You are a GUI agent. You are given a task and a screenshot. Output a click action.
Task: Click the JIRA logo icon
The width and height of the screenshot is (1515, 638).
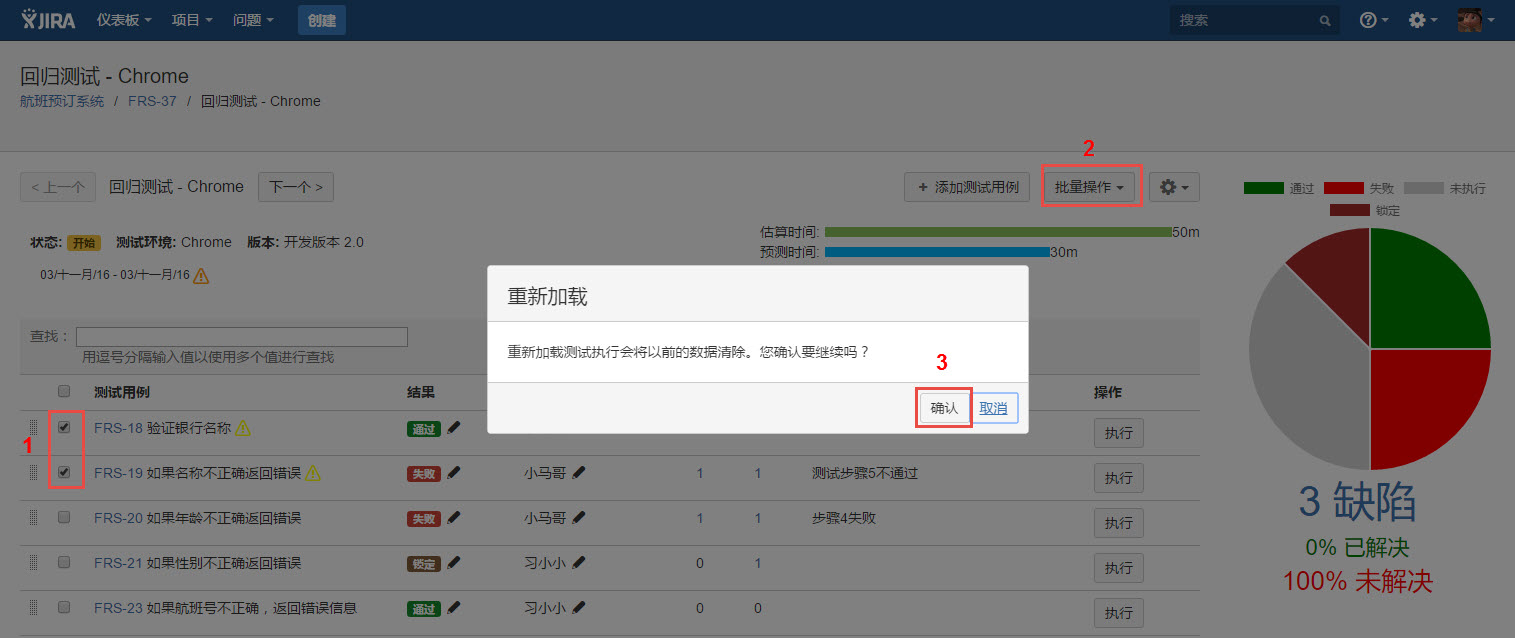pyautogui.click(x=49, y=20)
